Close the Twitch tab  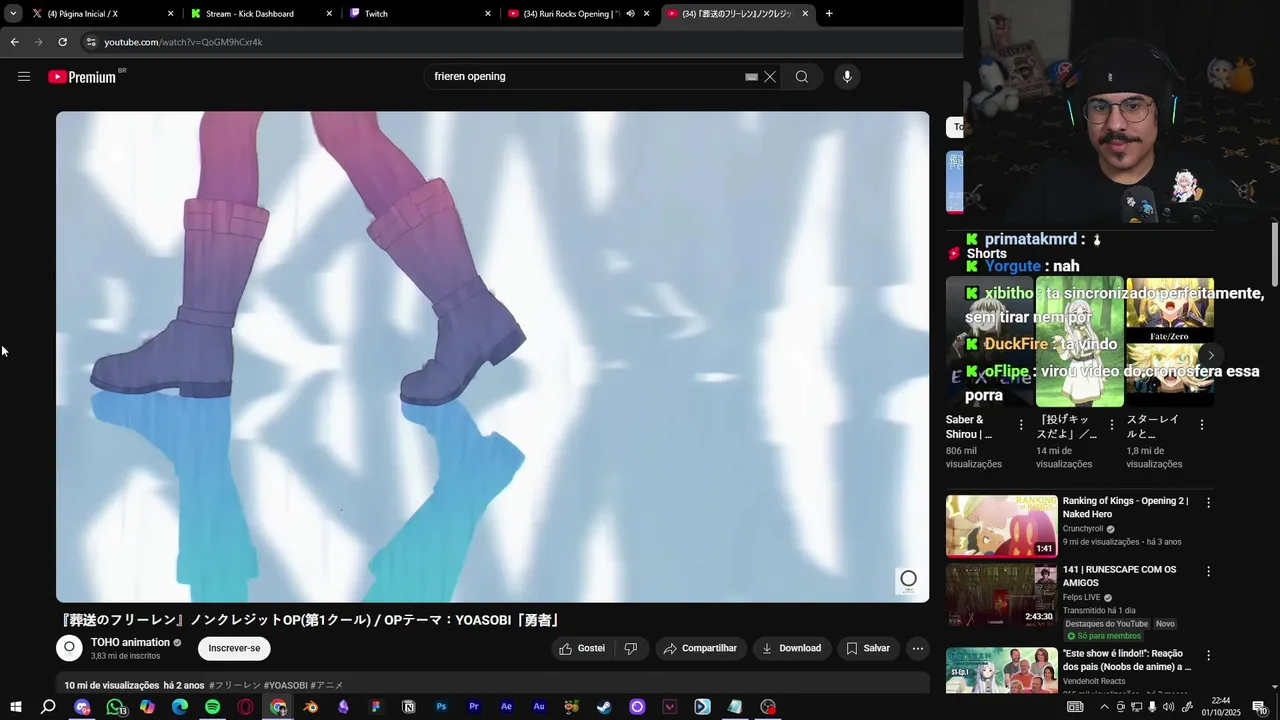488,14
